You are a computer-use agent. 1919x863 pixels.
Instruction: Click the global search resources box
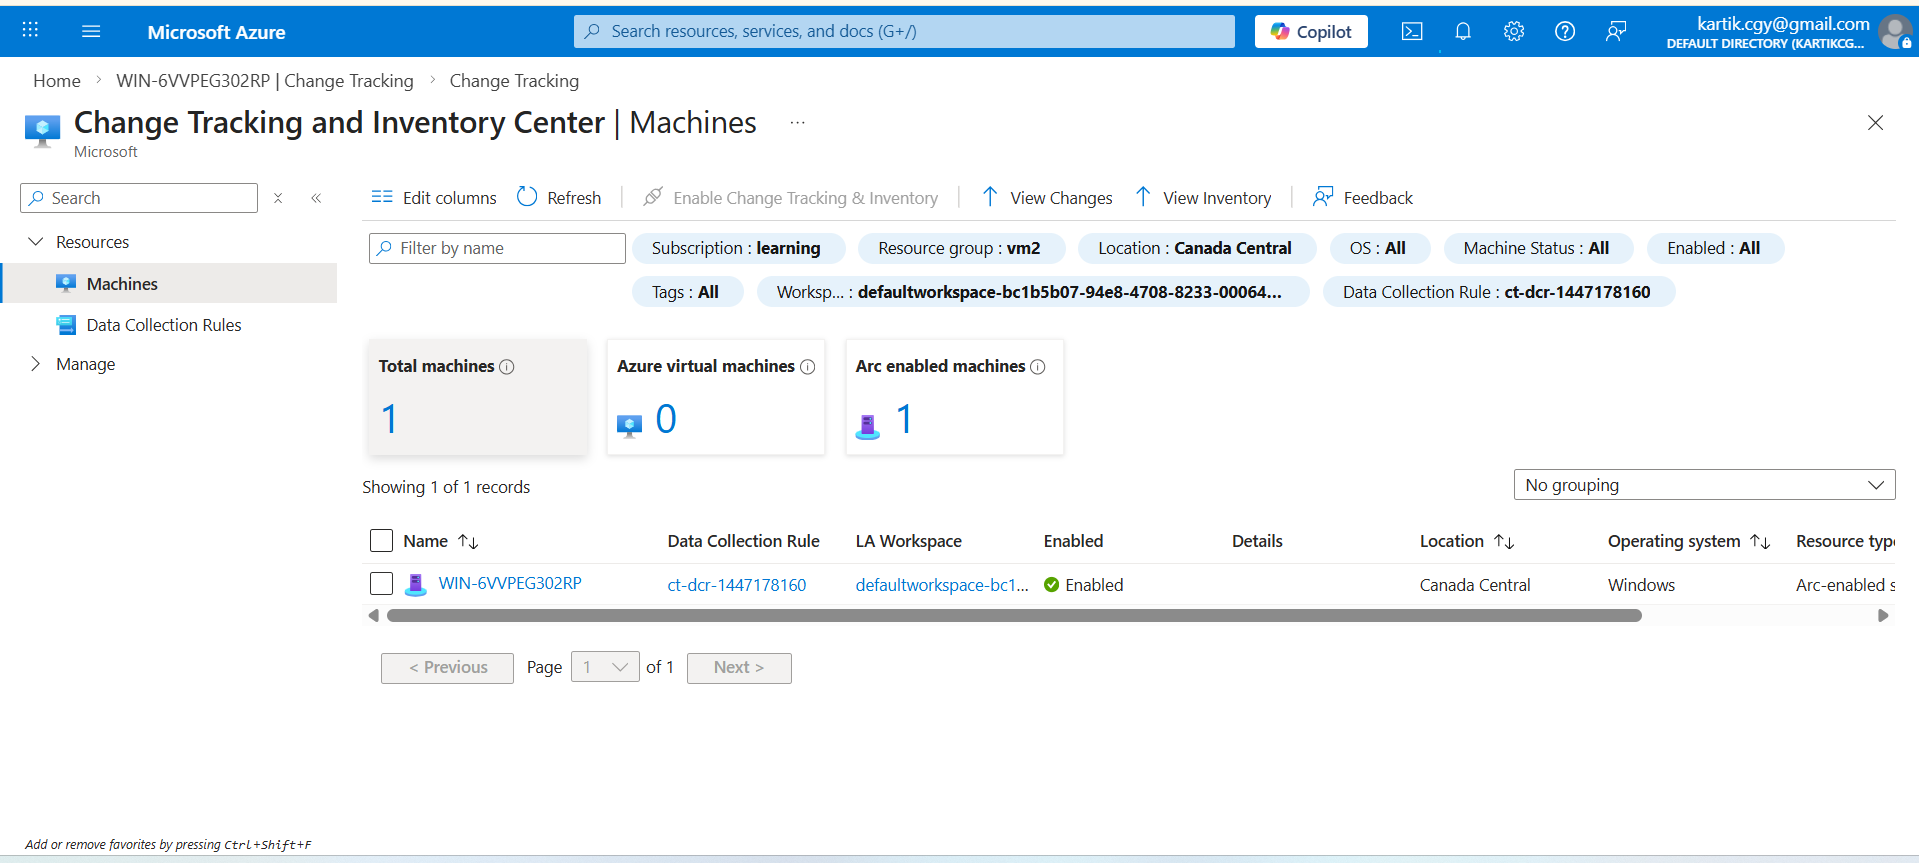(x=904, y=31)
